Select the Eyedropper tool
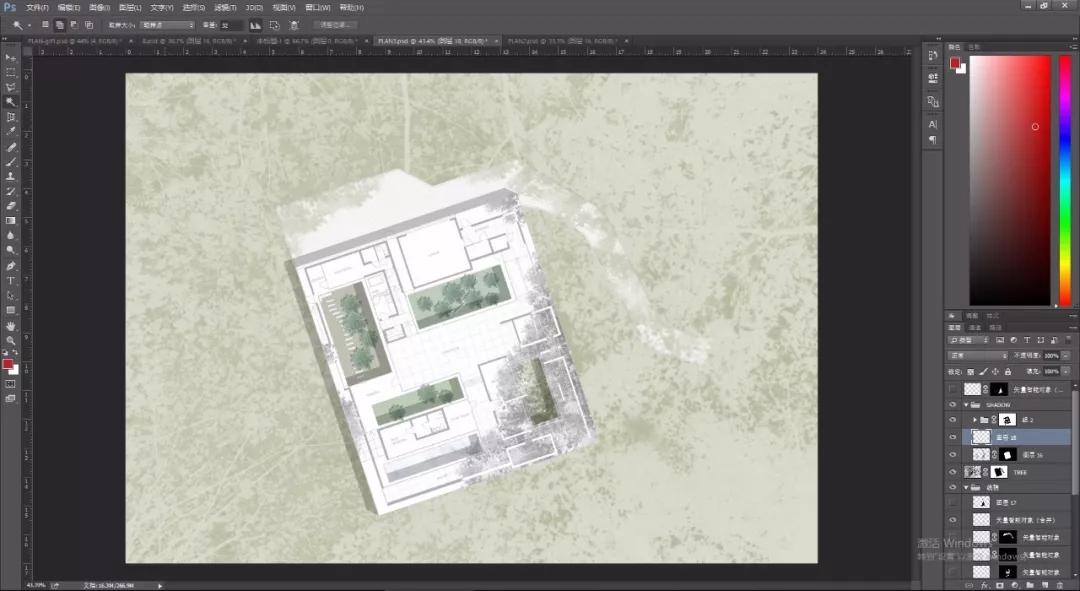 [x=10, y=132]
